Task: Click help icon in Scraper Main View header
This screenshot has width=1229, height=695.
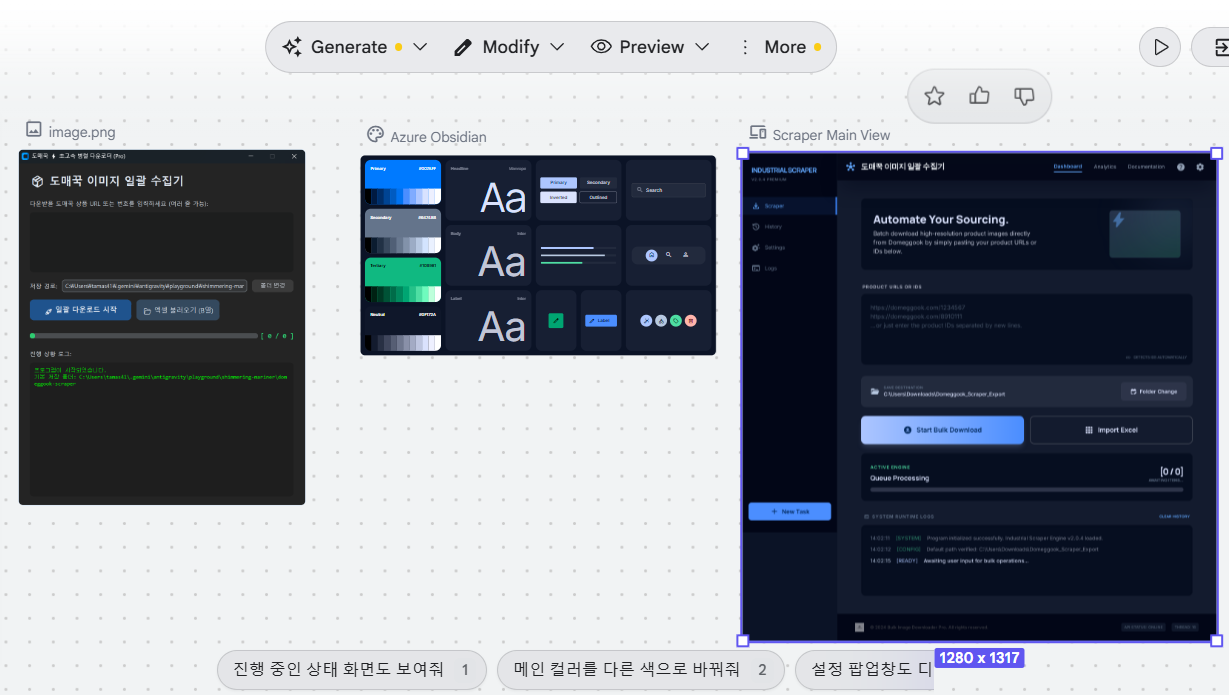Action: tap(1181, 167)
